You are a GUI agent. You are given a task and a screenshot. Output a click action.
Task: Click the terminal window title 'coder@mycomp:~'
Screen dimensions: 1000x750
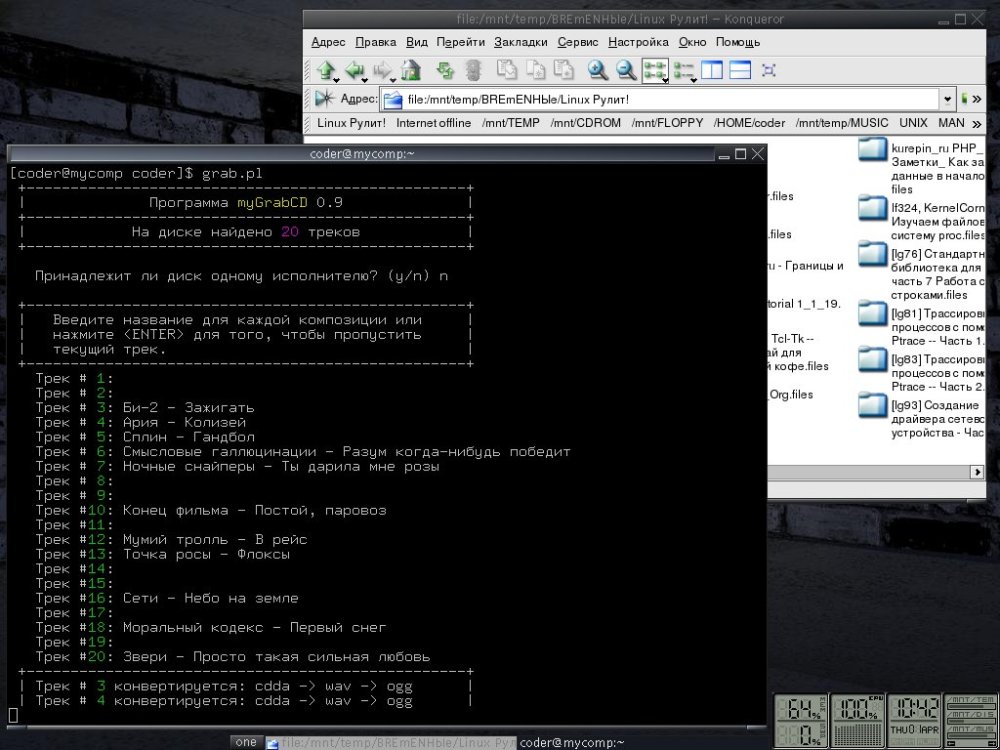(362, 154)
